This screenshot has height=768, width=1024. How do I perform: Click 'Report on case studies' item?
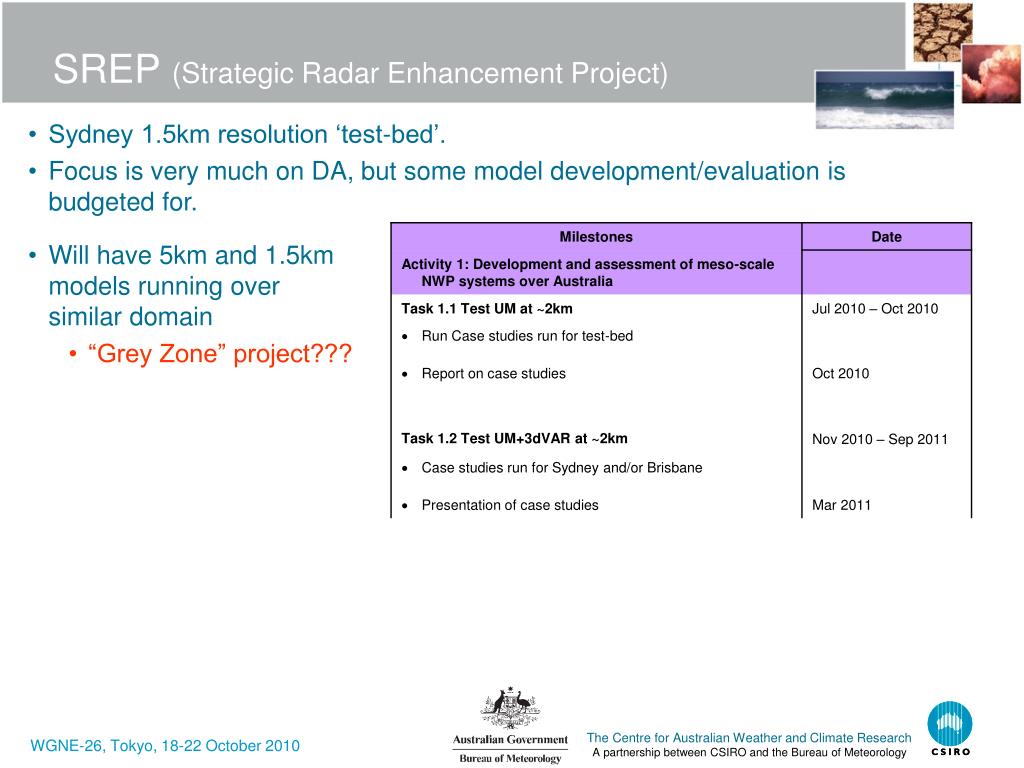coord(494,374)
